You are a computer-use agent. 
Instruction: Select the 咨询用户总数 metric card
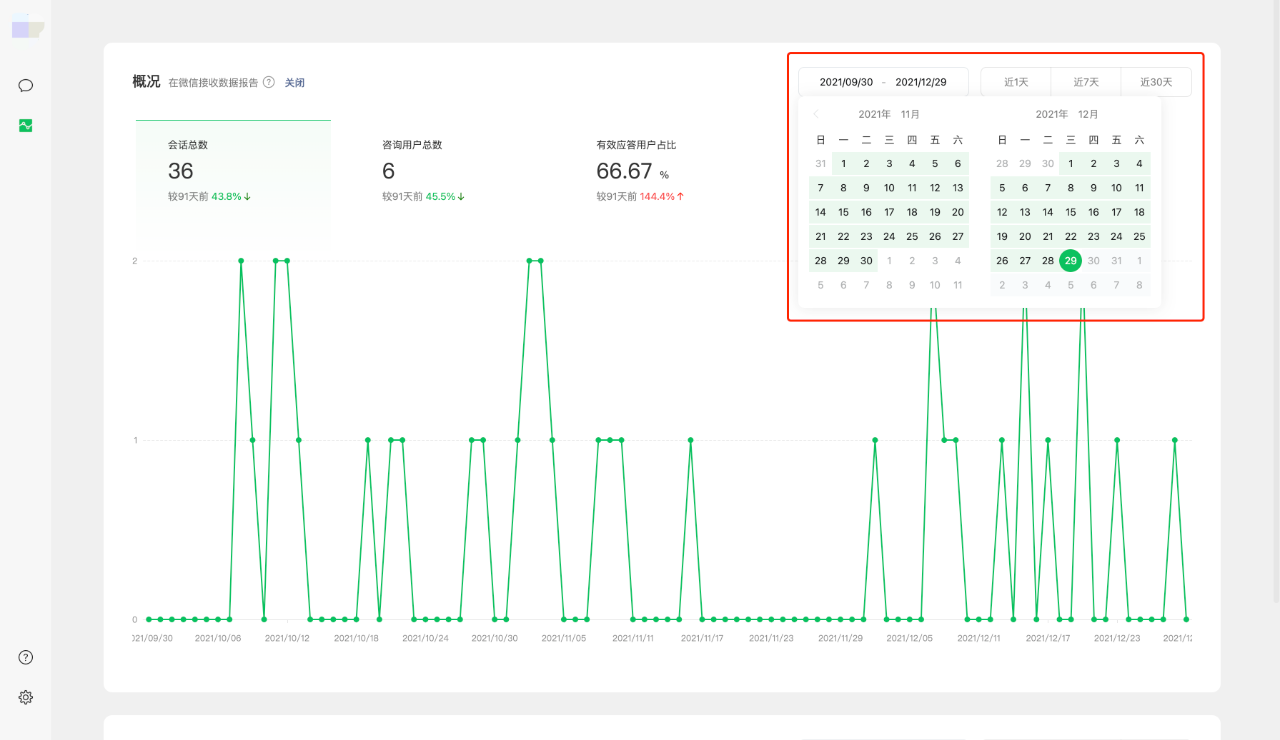pos(447,171)
